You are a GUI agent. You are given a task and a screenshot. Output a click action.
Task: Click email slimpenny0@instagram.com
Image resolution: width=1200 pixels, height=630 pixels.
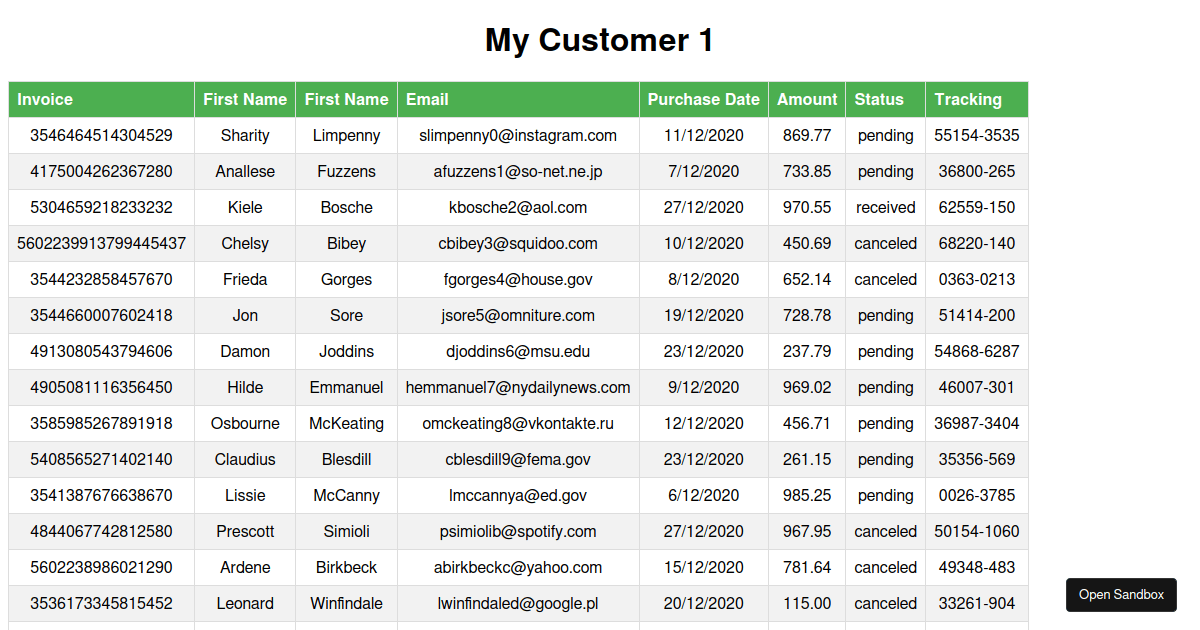tap(518, 136)
